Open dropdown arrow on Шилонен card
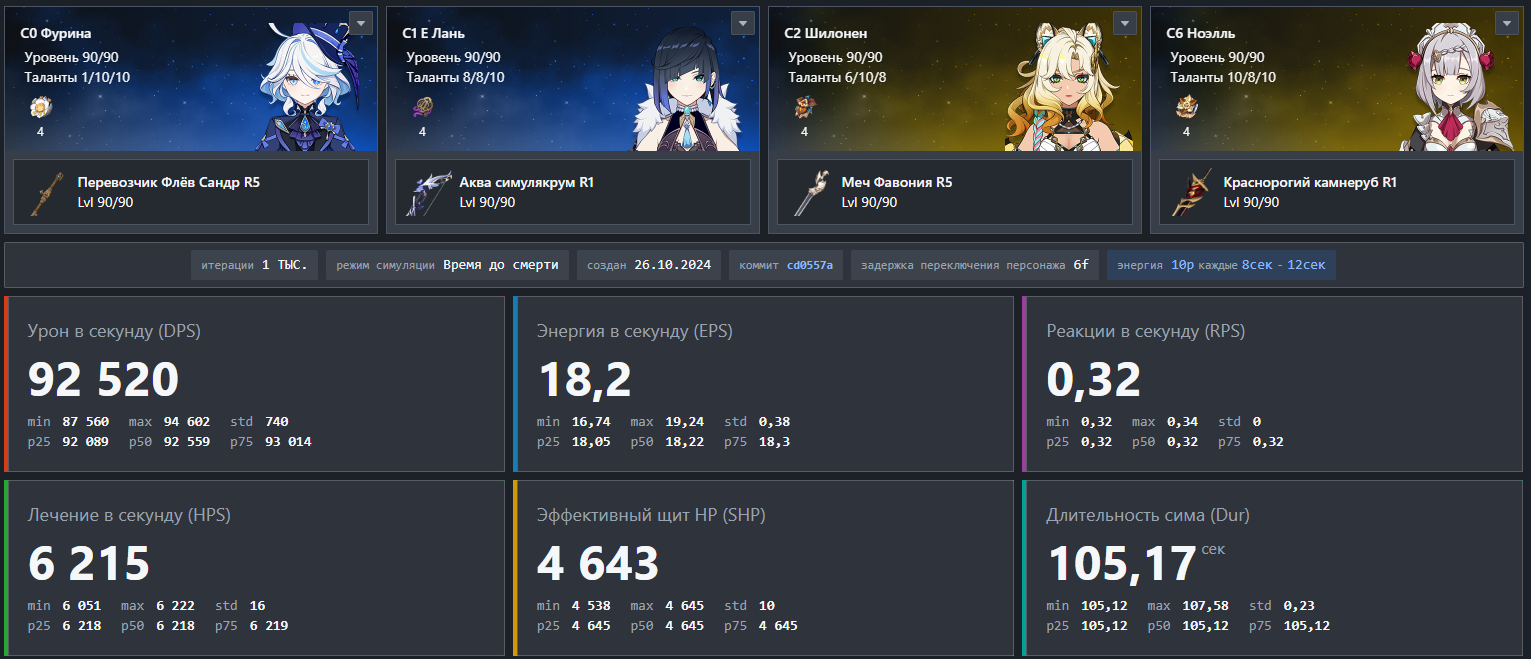Viewport: 1531px width, 659px height. point(1125,23)
